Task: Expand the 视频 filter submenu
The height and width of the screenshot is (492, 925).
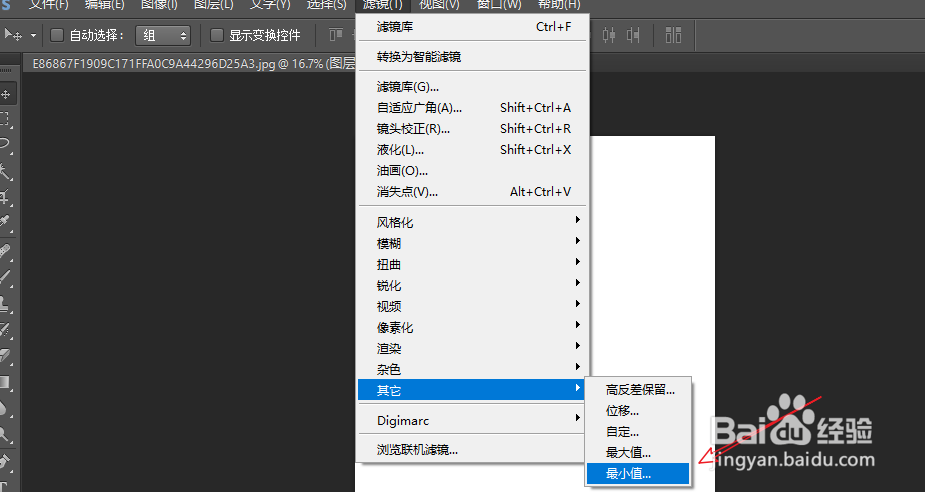Action: (471, 306)
